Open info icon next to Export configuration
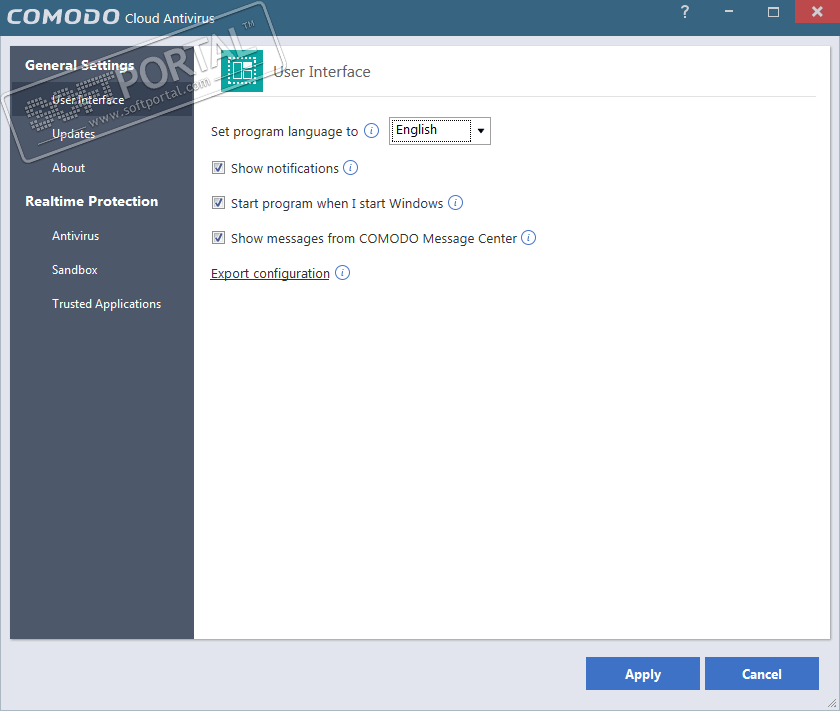Screen dimensions: 840x711 coord(342,273)
